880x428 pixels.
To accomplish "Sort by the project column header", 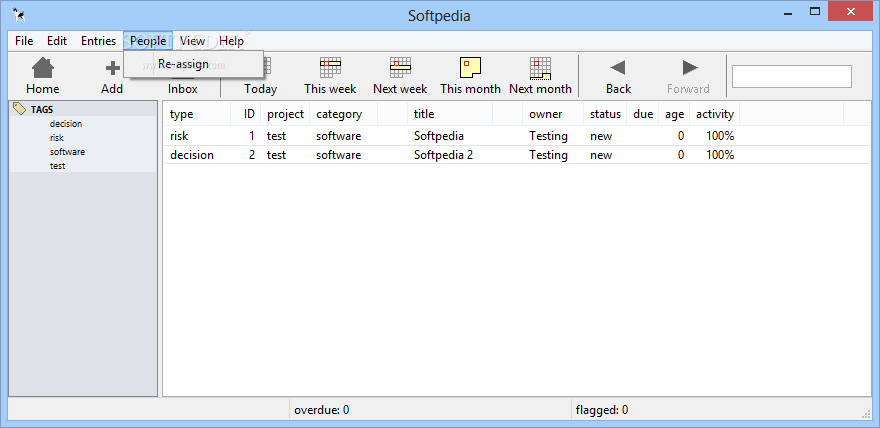I will coord(285,114).
